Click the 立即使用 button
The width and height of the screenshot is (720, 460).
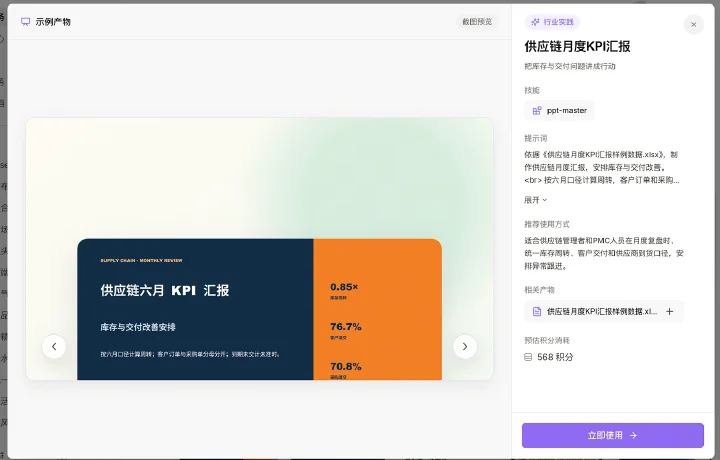click(x=613, y=435)
